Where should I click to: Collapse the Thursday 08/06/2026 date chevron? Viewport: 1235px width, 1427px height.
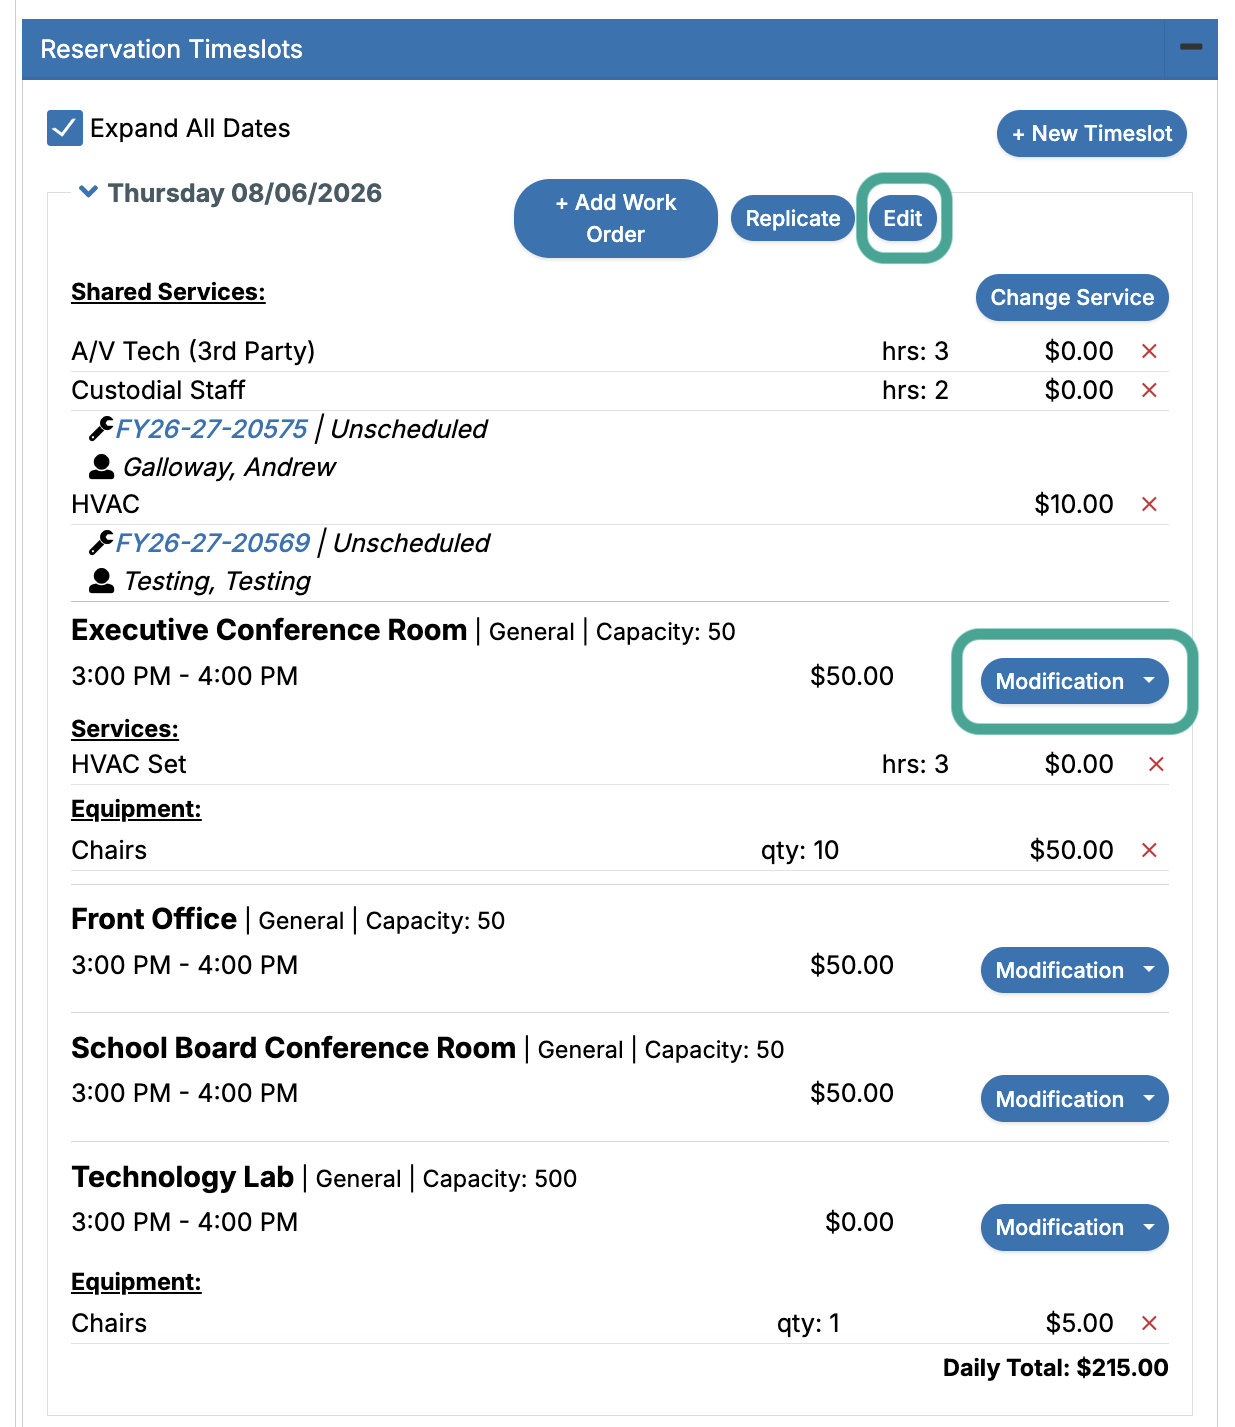[x=89, y=191]
